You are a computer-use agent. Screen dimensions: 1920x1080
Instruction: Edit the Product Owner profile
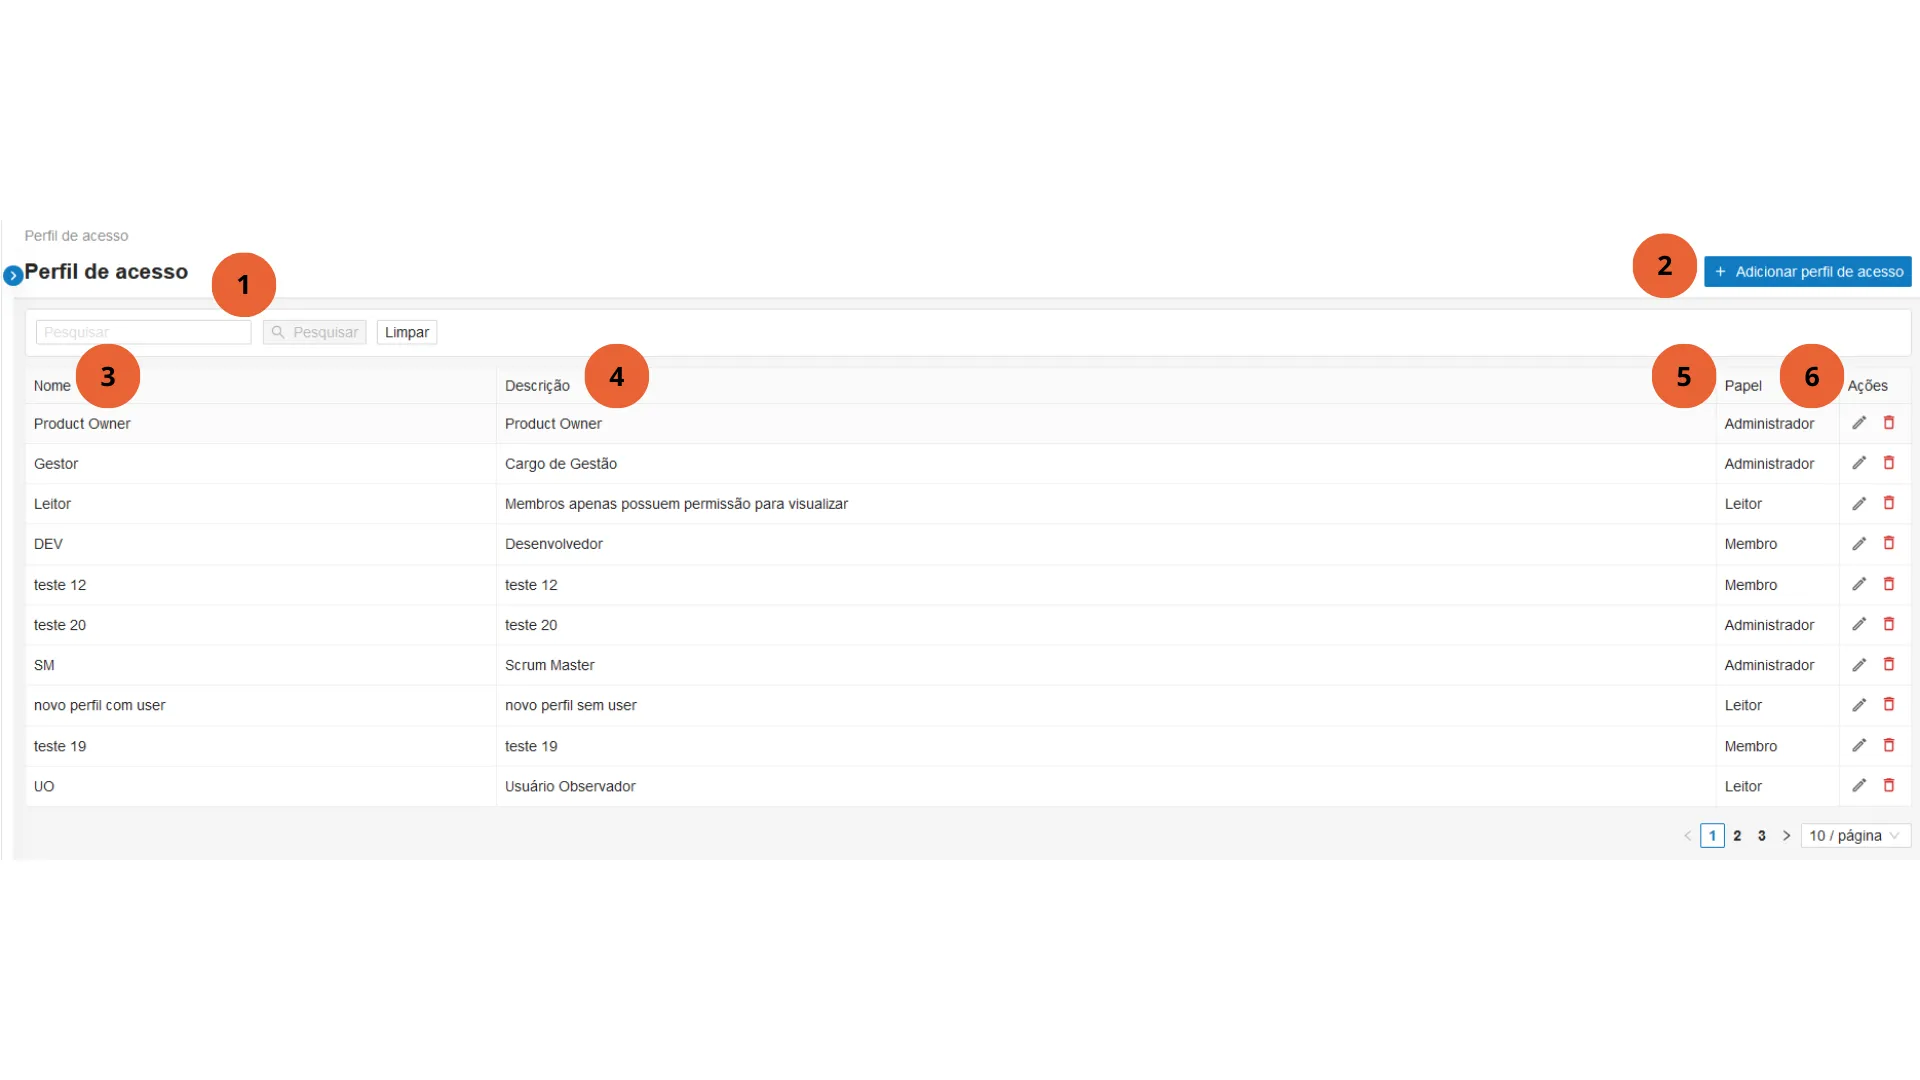coord(1859,423)
